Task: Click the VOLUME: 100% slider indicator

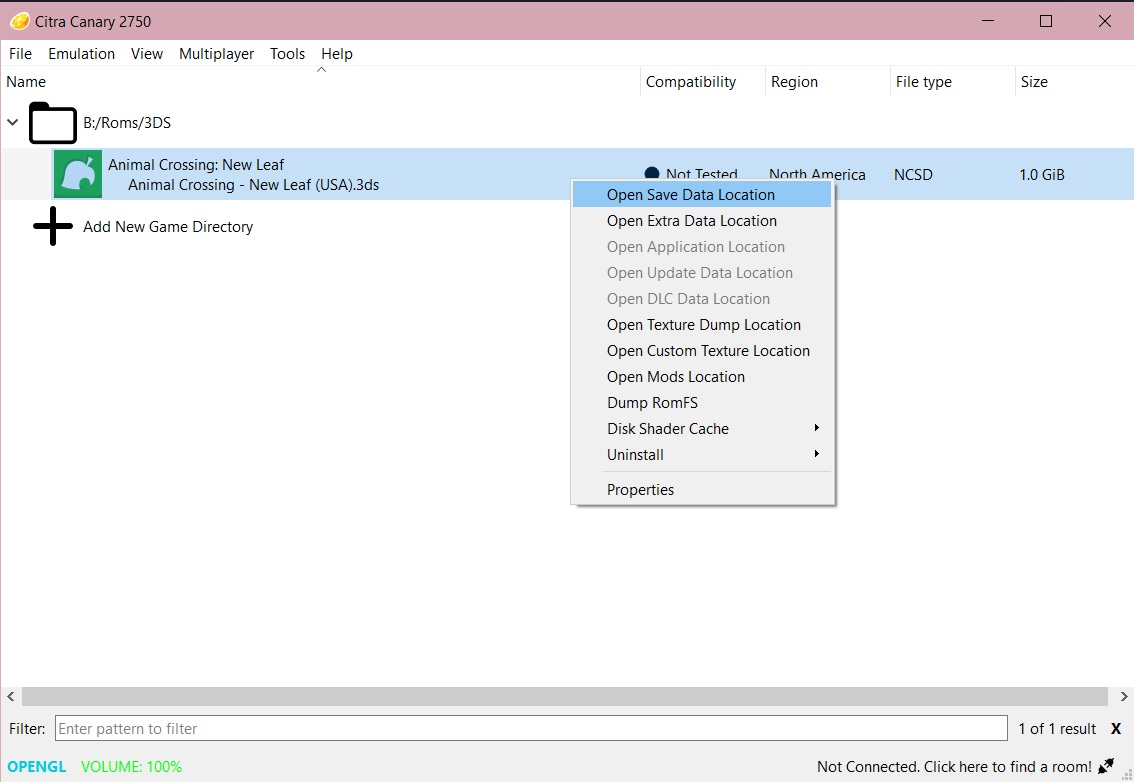Action: pyautogui.click(x=131, y=767)
